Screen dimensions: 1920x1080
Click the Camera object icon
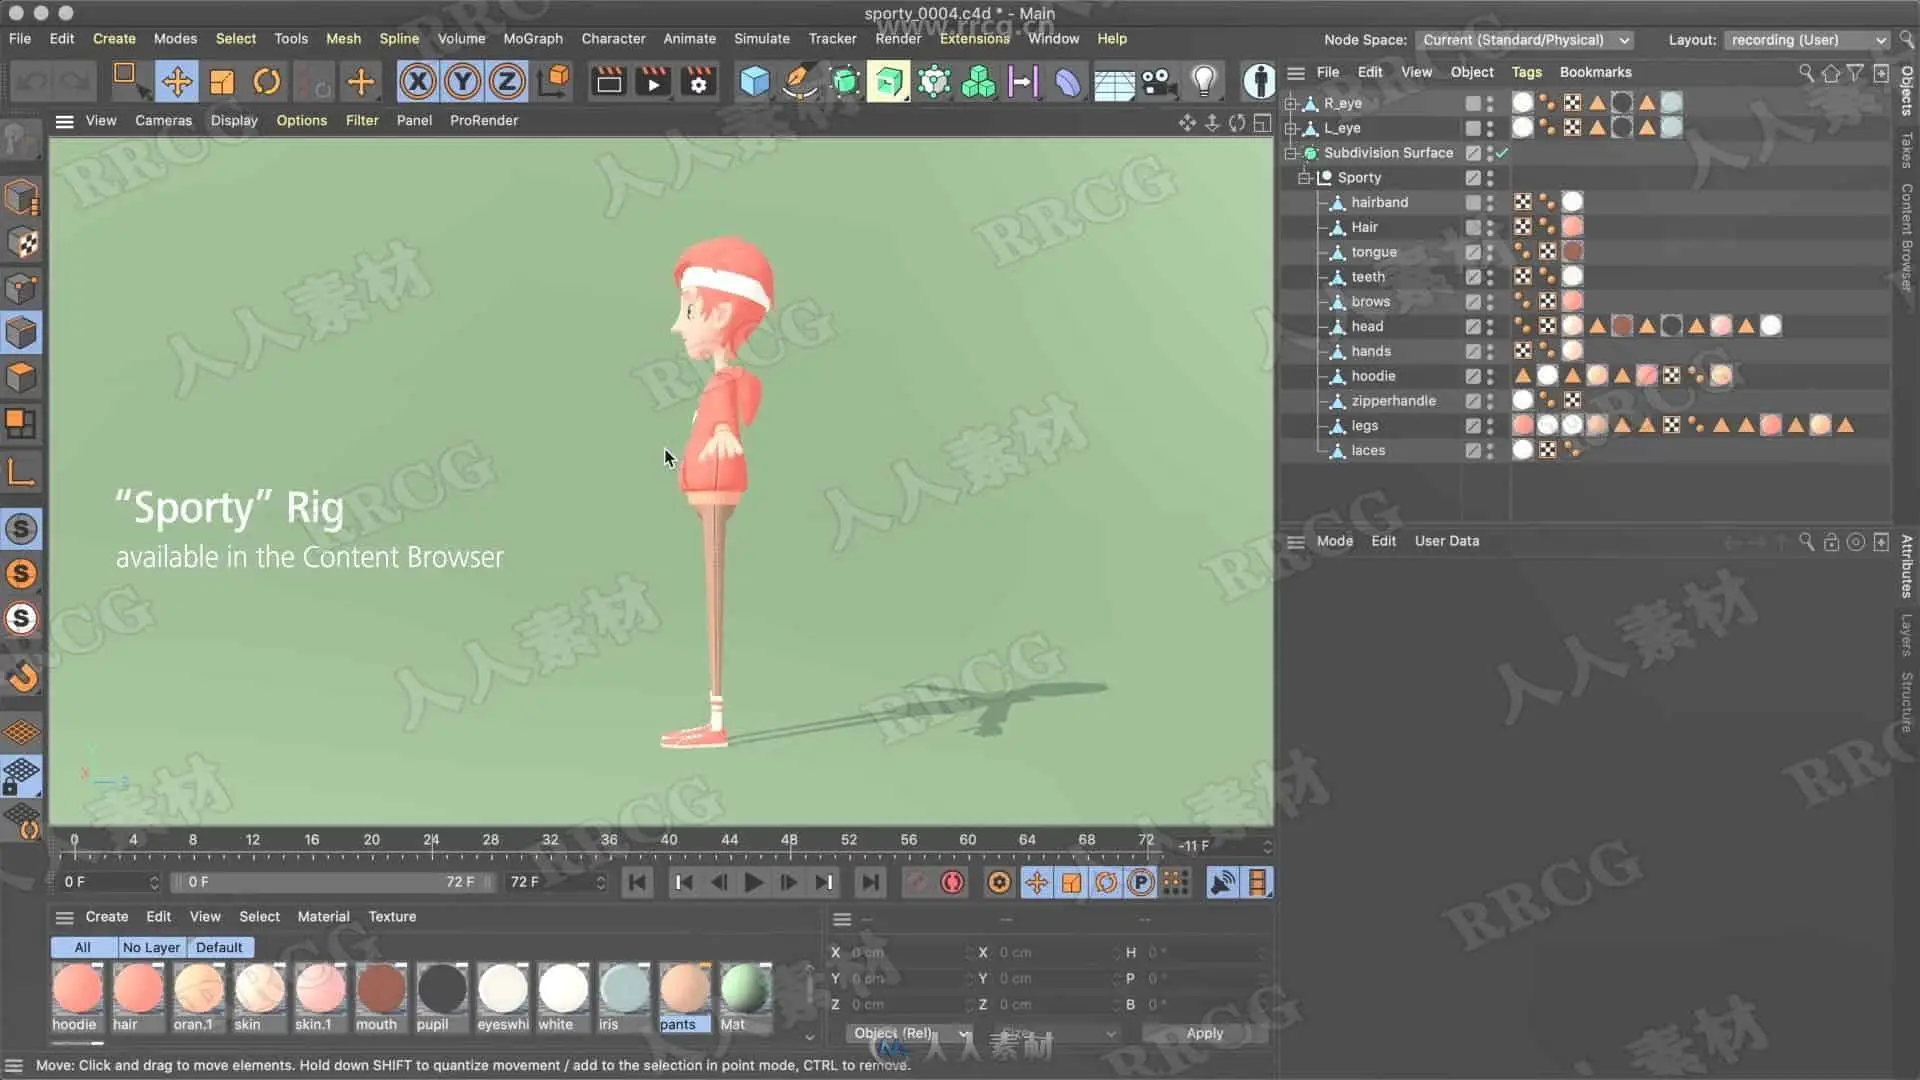point(1158,81)
